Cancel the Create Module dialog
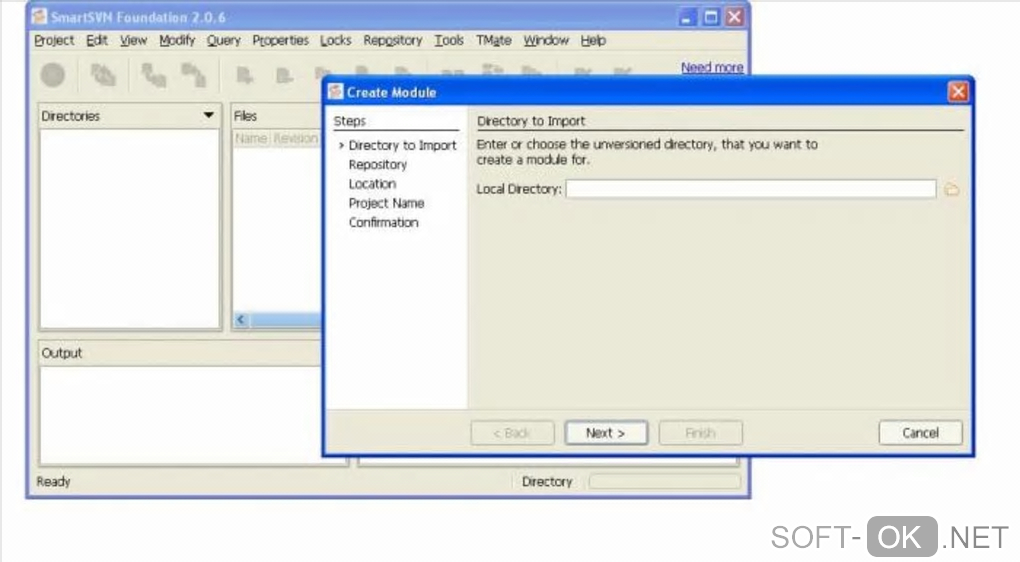The height and width of the screenshot is (562, 1020). point(920,433)
